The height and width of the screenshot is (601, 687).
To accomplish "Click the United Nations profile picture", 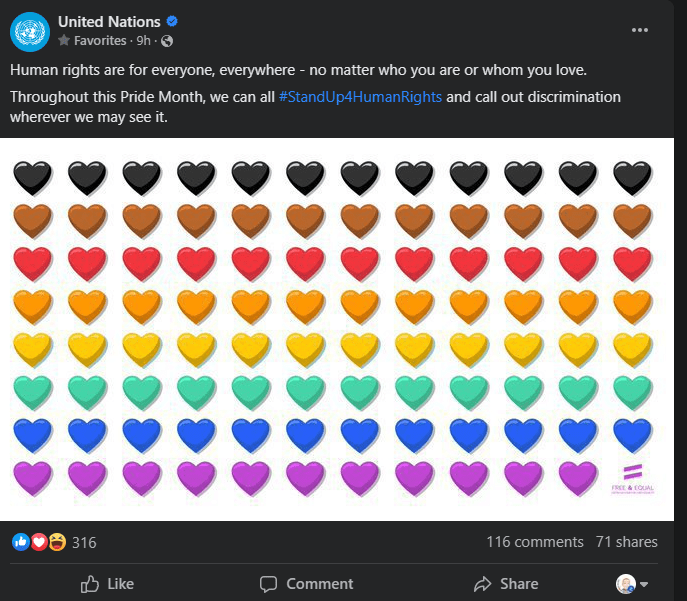I will (x=30, y=31).
